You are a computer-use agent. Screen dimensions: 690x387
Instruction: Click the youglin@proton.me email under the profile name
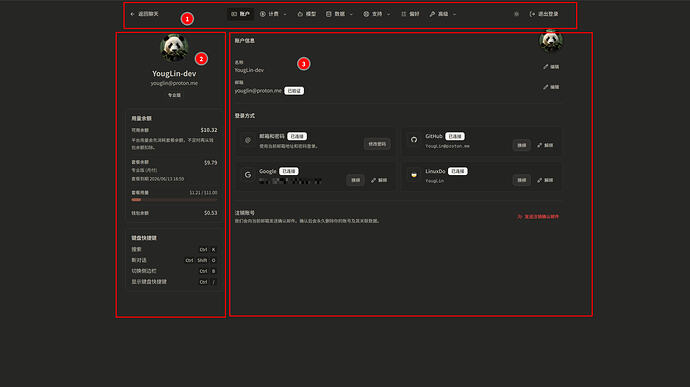pyautogui.click(x=174, y=83)
